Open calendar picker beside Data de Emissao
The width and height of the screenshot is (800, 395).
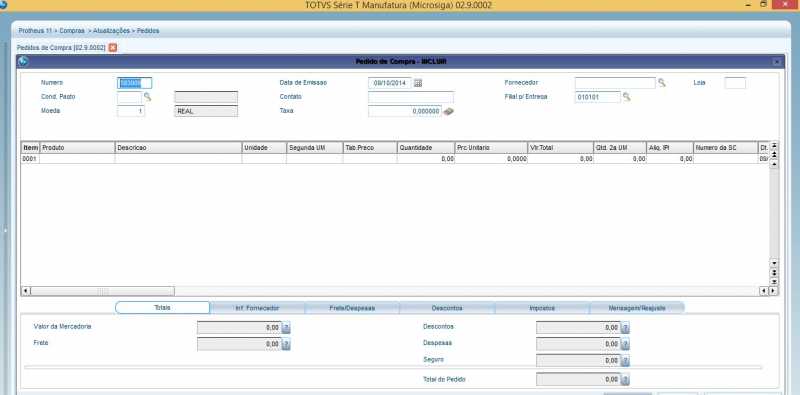point(418,83)
